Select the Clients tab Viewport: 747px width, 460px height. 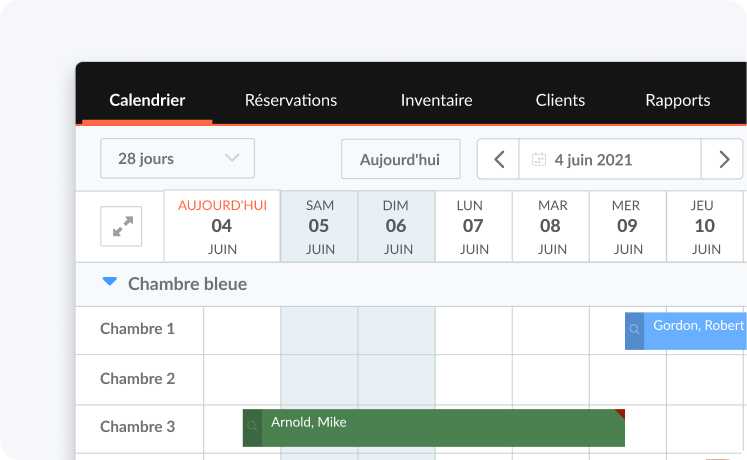point(560,100)
